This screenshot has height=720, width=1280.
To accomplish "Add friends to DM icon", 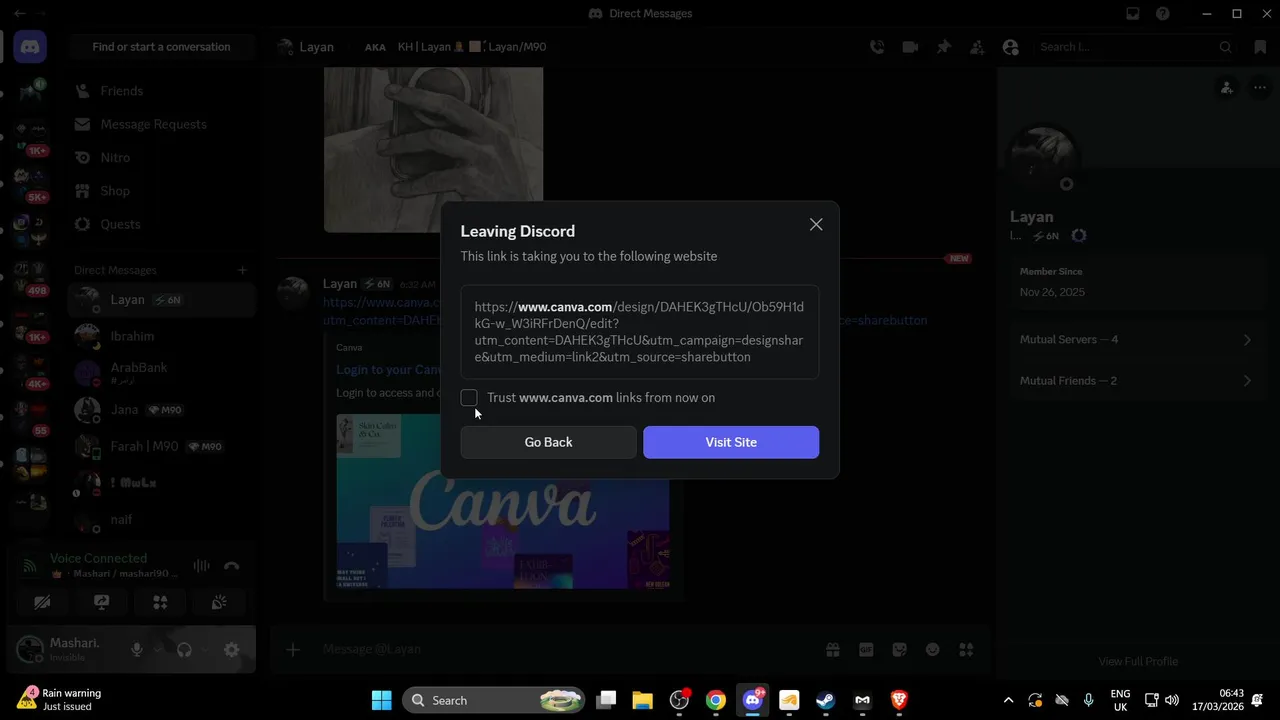I will point(977,47).
